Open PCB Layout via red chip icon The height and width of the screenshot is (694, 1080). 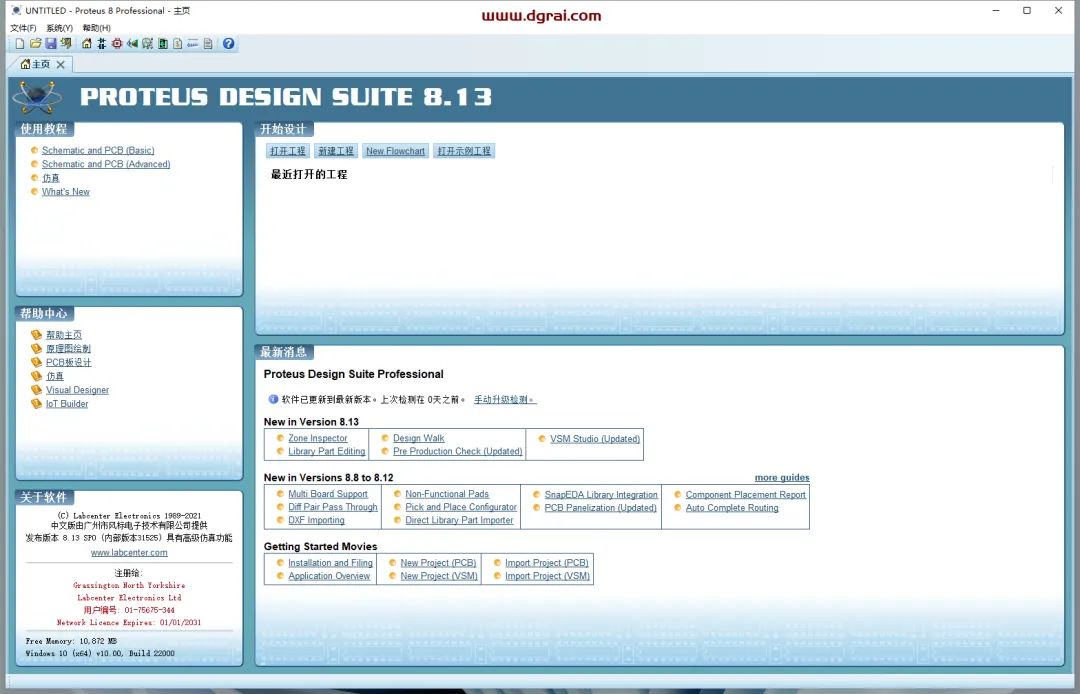pyautogui.click(x=116, y=43)
